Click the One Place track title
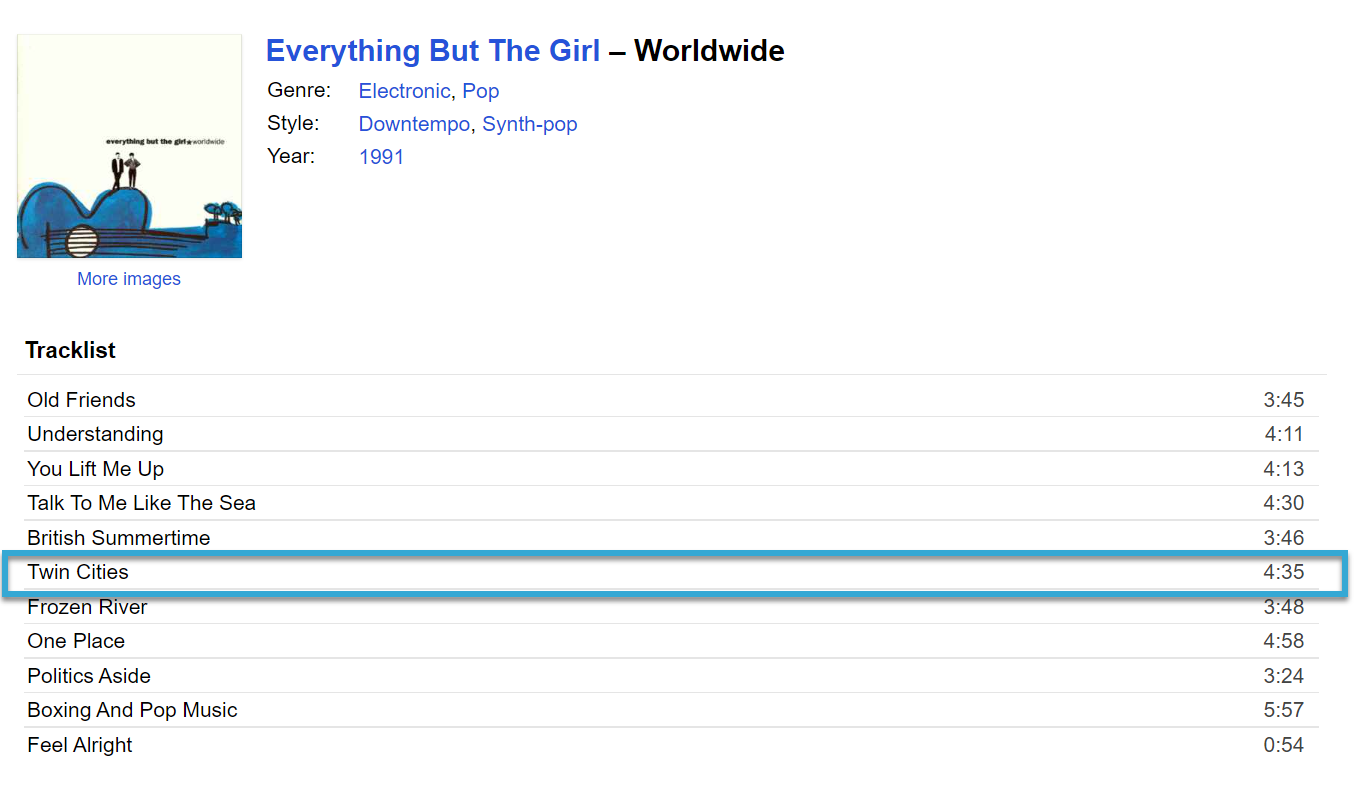The height and width of the screenshot is (791, 1363). 76,641
